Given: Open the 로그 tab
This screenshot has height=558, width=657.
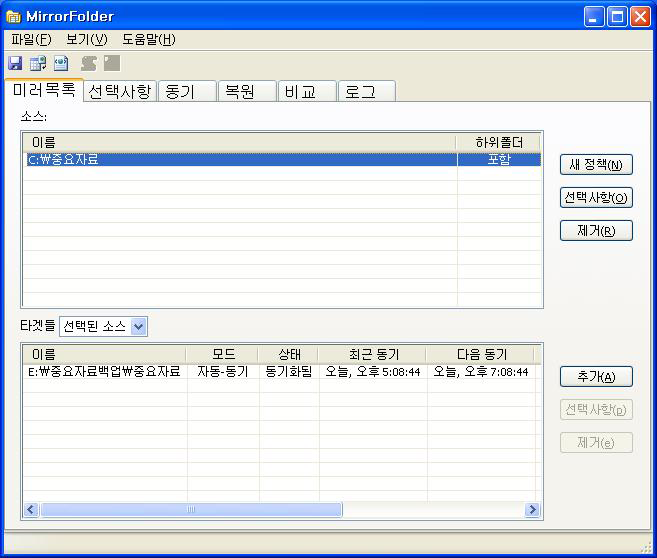Looking at the screenshot, I should [x=367, y=91].
